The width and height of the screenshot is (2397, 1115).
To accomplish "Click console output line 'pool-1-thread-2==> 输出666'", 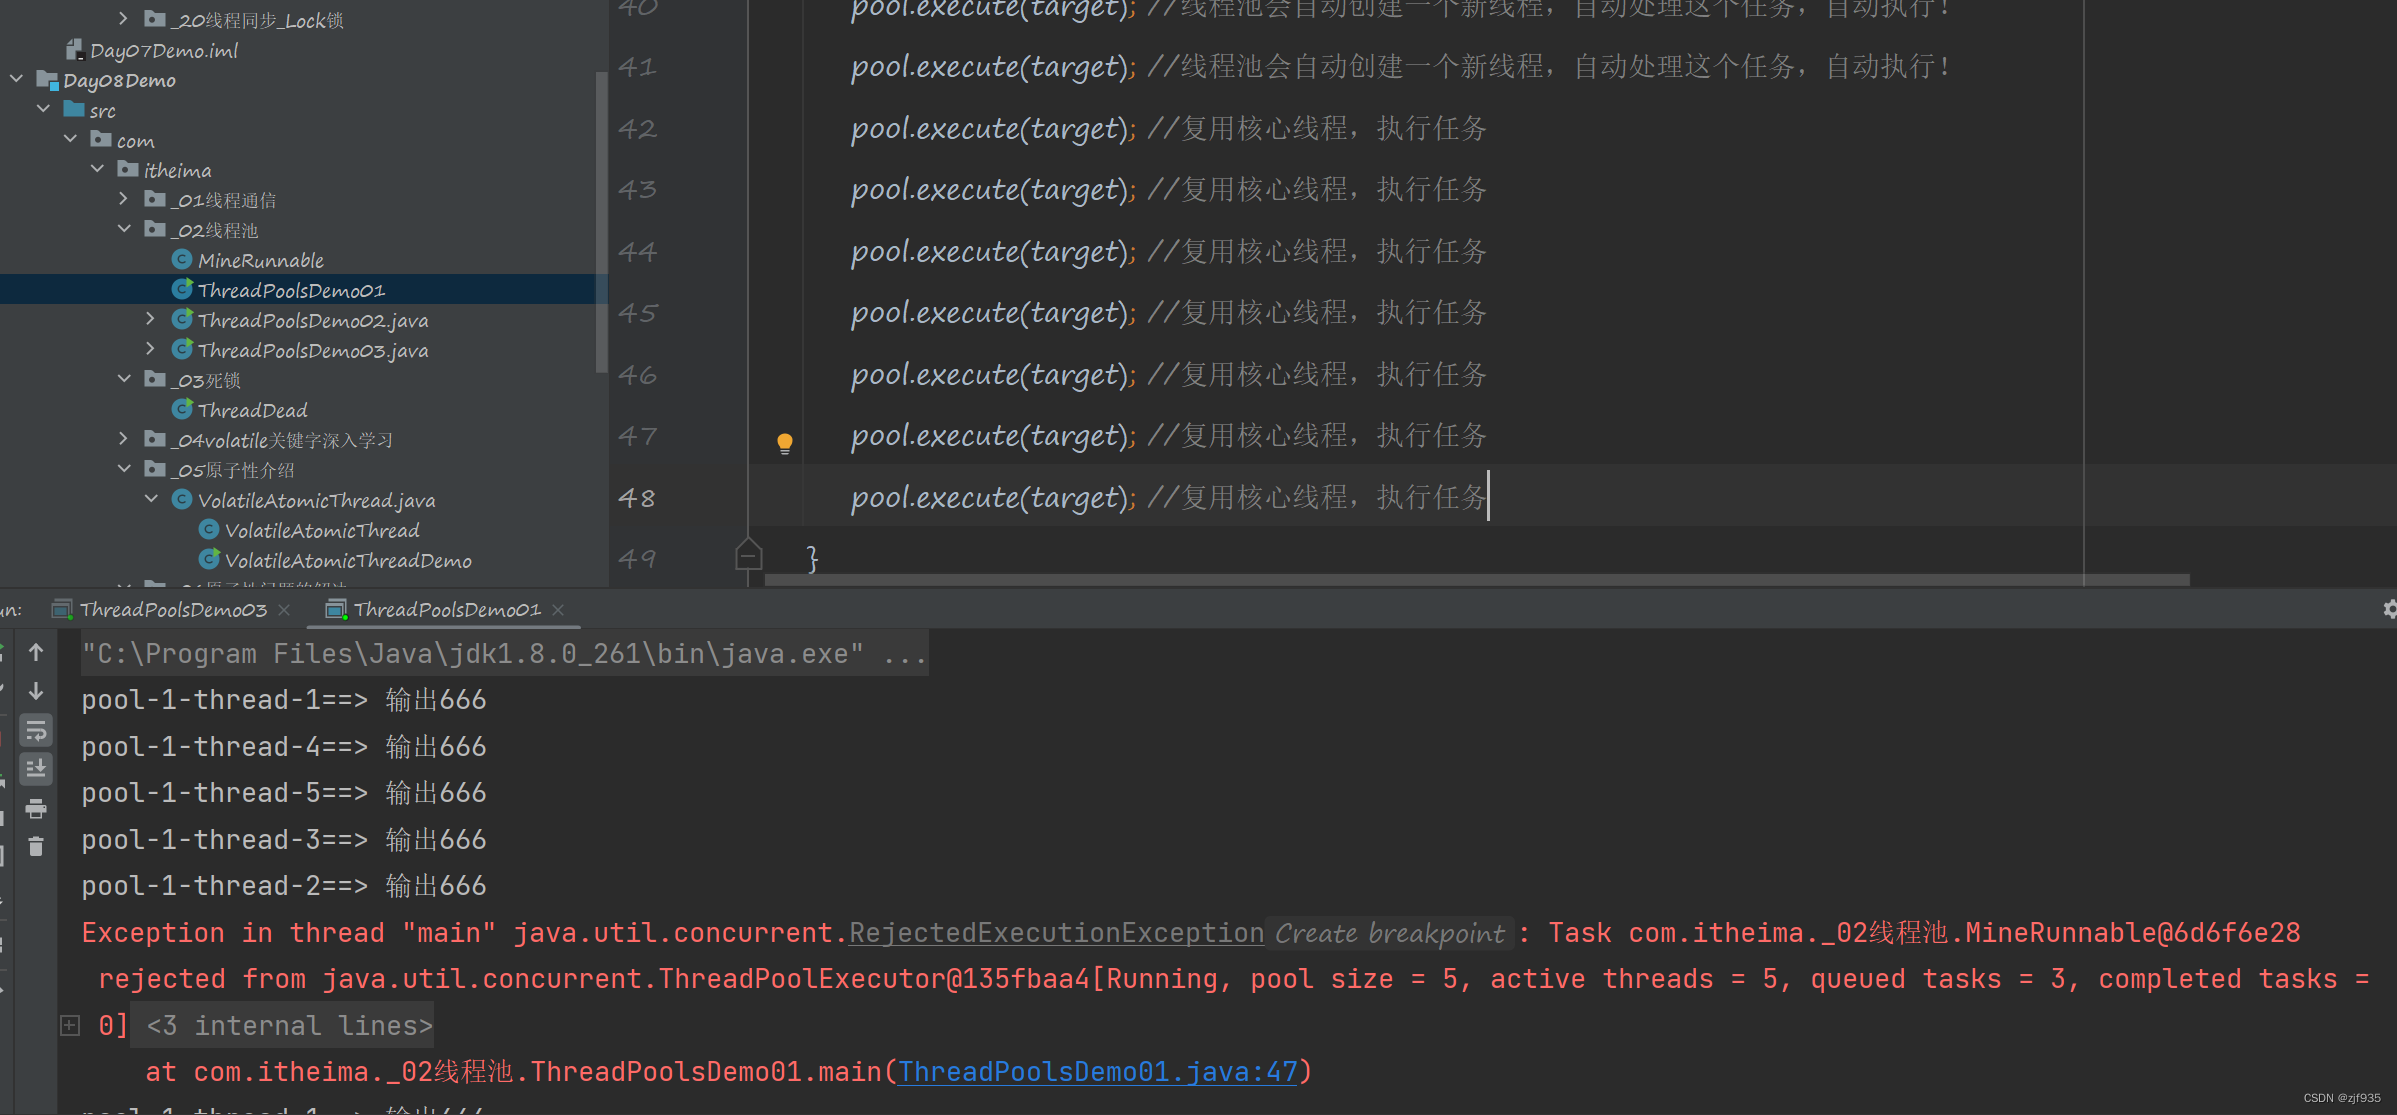I will (284, 886).
